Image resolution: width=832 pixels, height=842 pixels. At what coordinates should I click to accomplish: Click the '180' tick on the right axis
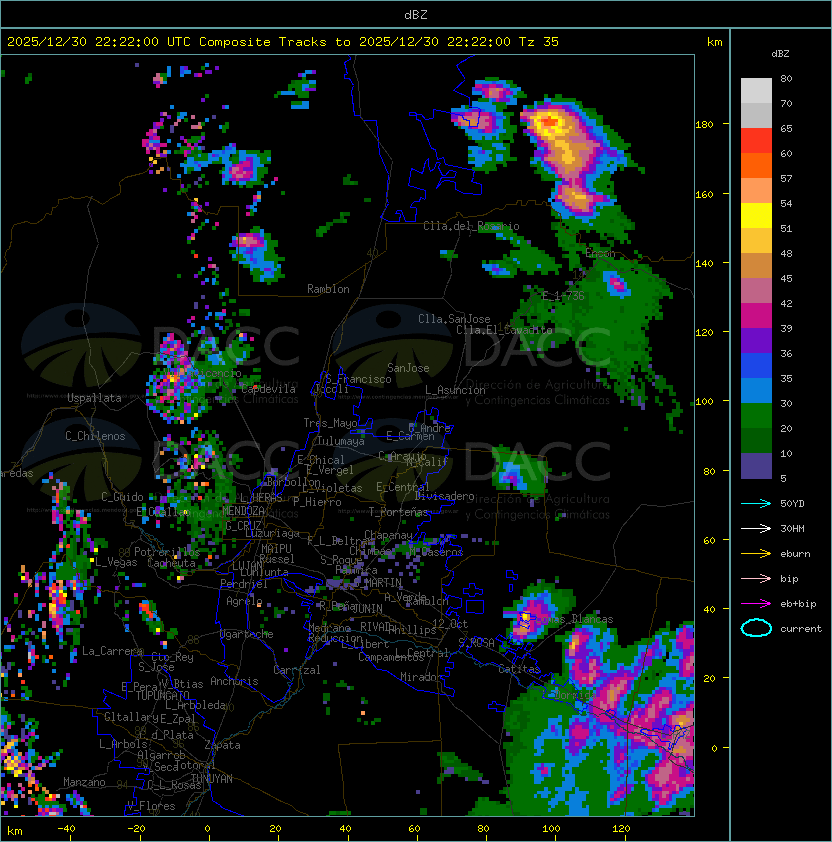(704, 124)
